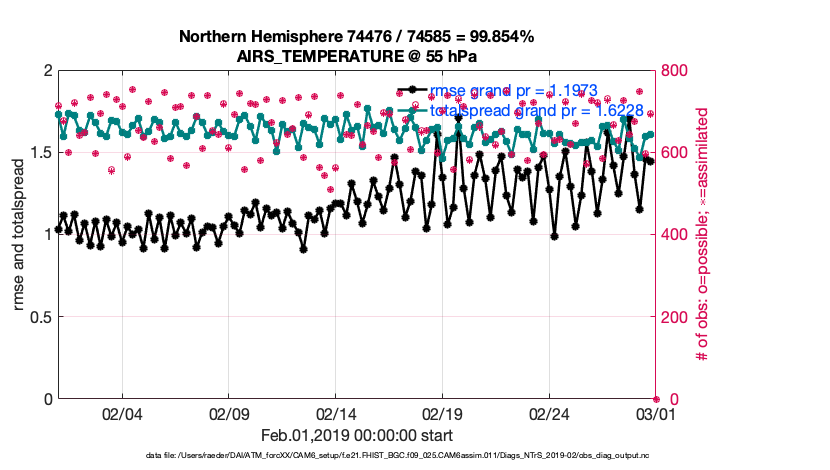Click the 02/24 x-axis tick label
The height and width of the screenshot is (470, 830).
tap(549, 414)
